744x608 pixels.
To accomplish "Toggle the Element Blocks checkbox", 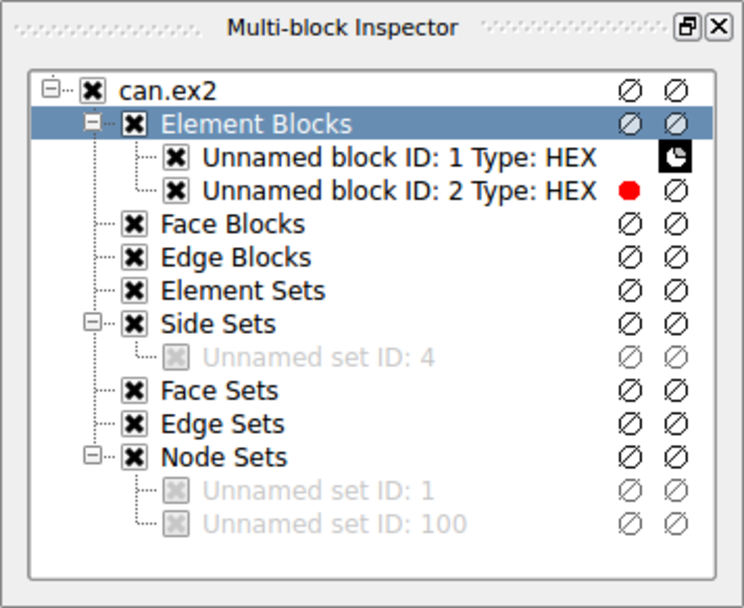I will (134, 124).
